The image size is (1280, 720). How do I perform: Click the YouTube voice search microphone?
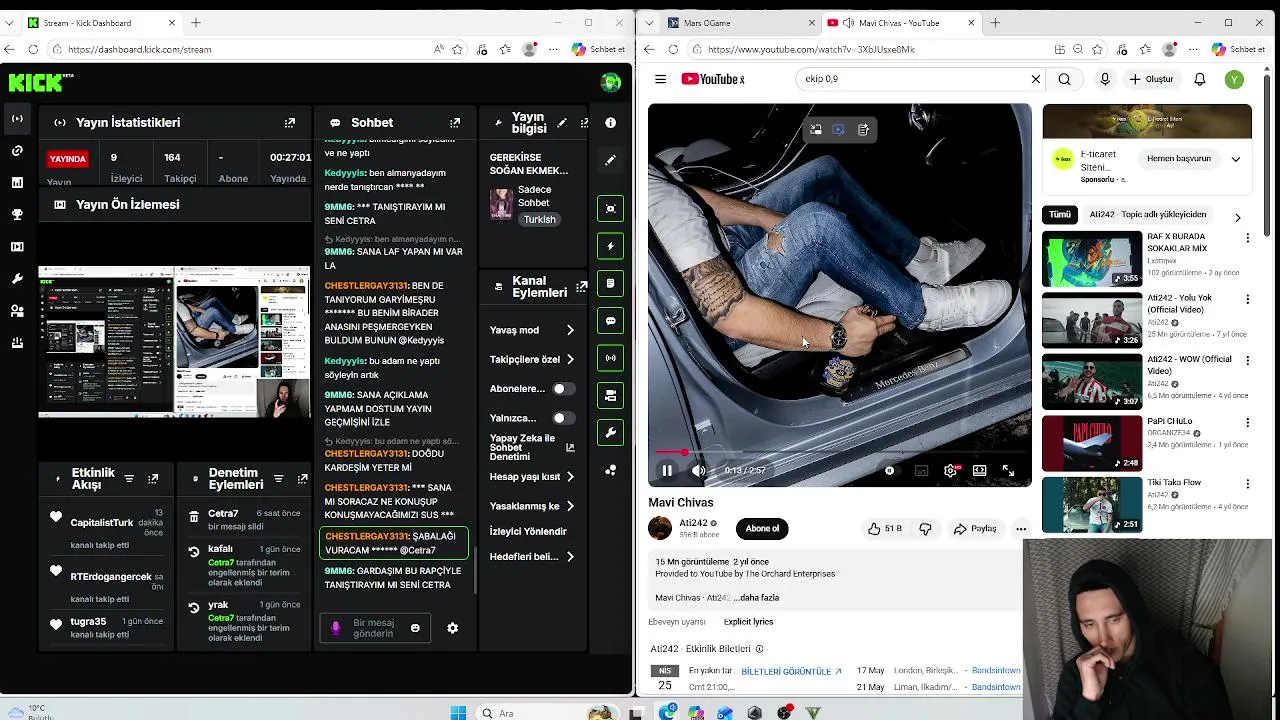point(1105,79)
